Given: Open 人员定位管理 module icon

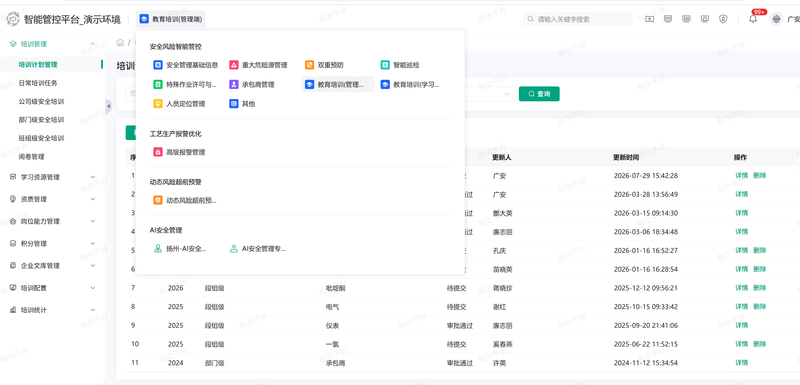Looking at the screenshot, I should (158, 104).
